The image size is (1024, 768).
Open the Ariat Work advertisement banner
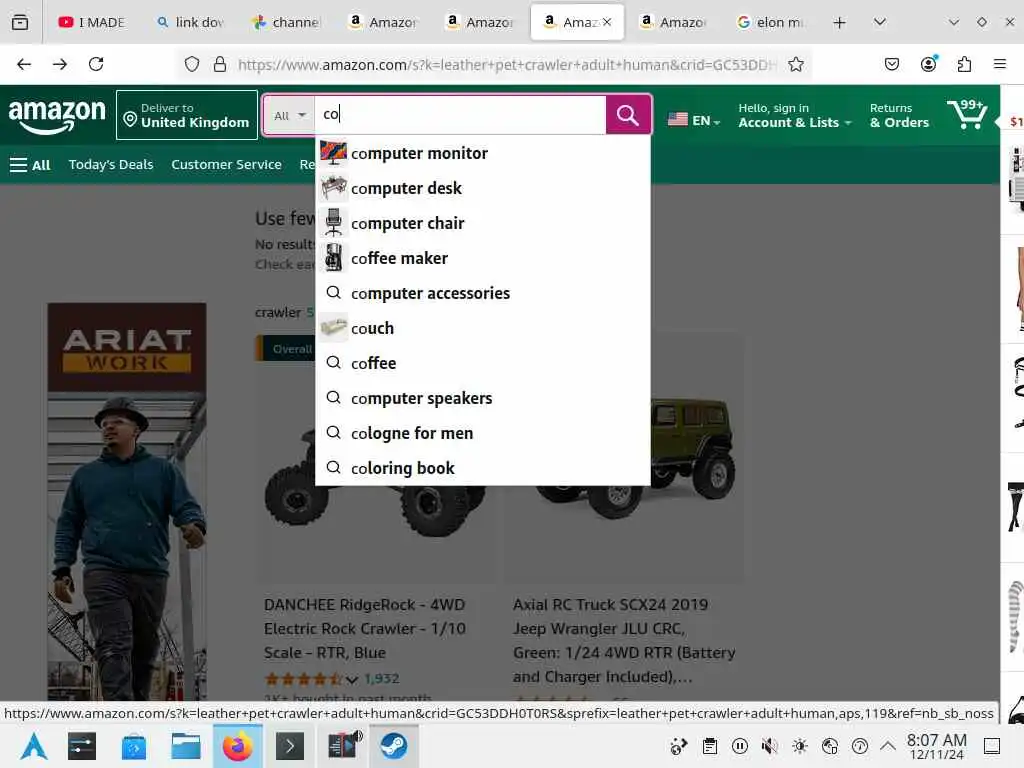click(x=127, y=502)
